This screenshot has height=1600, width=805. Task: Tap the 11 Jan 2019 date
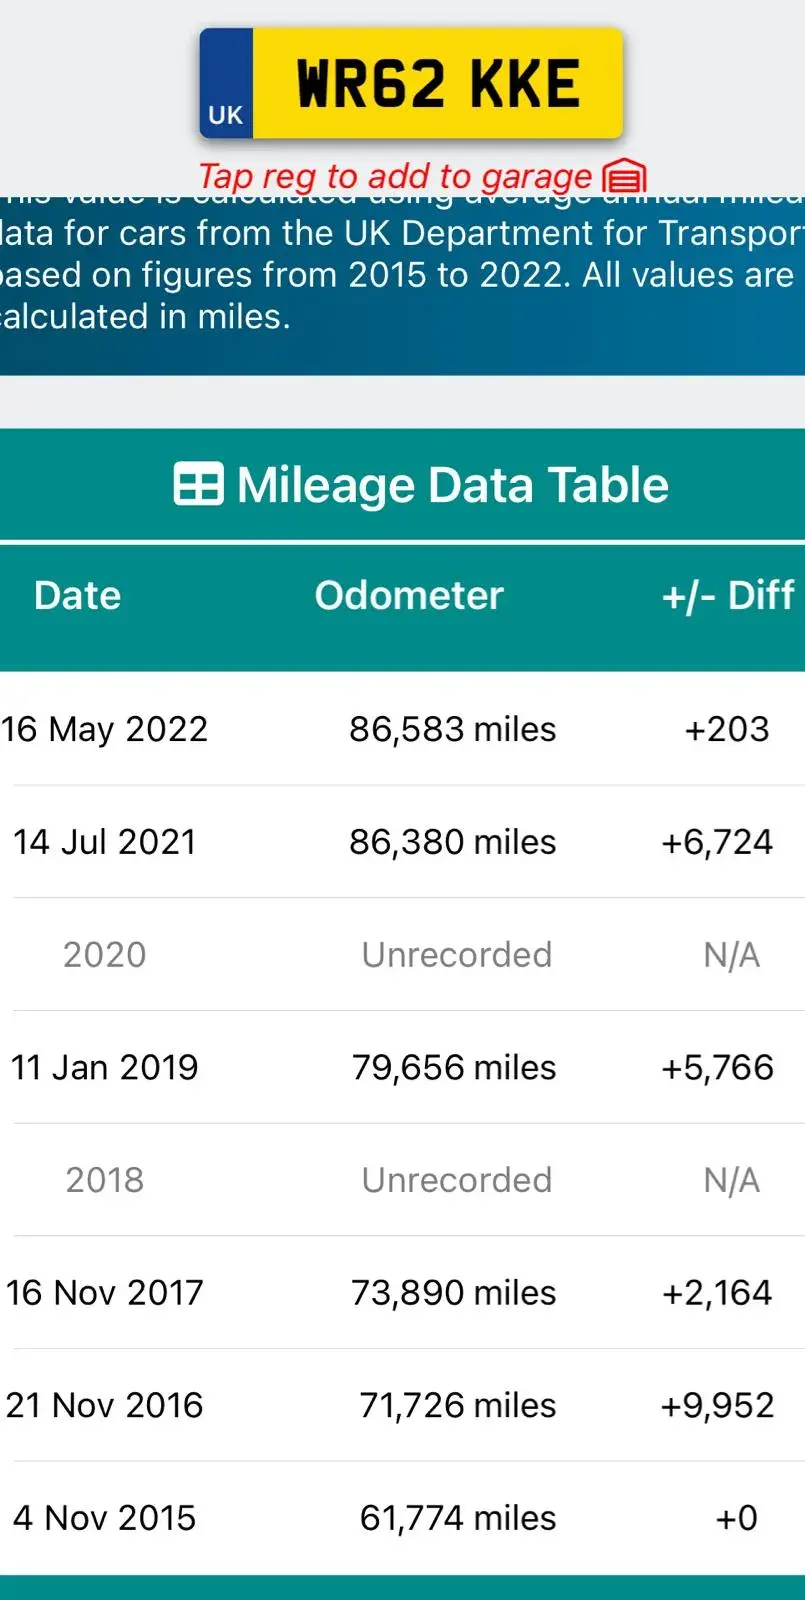[x=105, y=1067]
